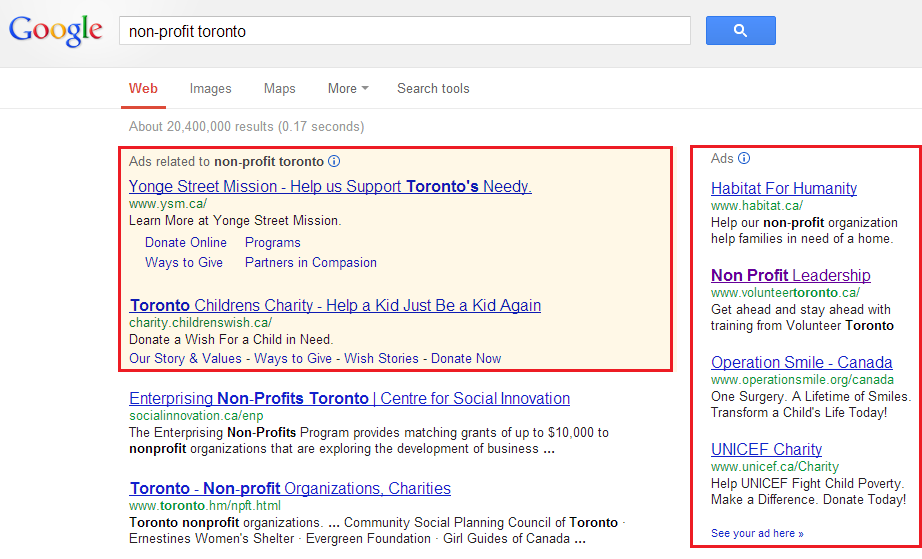Click the blue search magnifier button
Screen dimensions: 922x559
740,31
